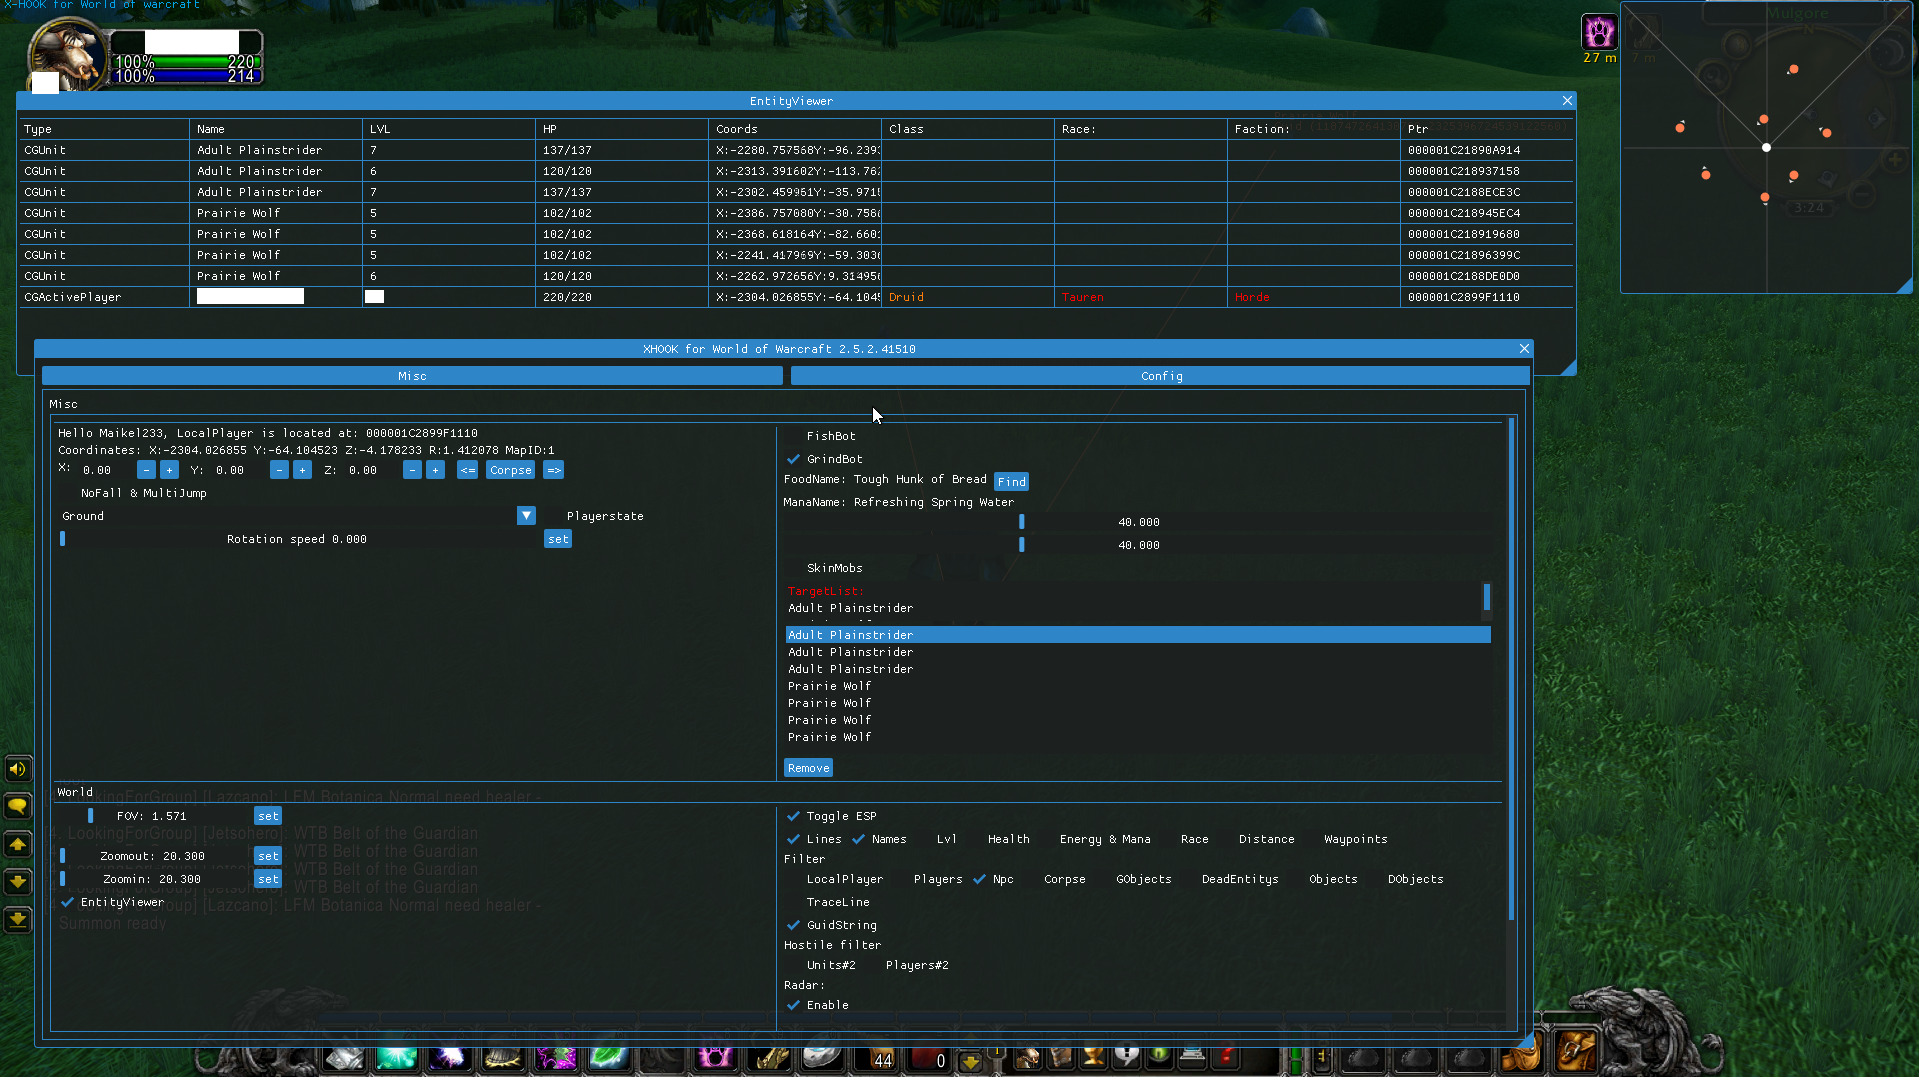Disable the EntityViewer checkbox
Screen dimensions: 1921x1077
click(67, 902)
